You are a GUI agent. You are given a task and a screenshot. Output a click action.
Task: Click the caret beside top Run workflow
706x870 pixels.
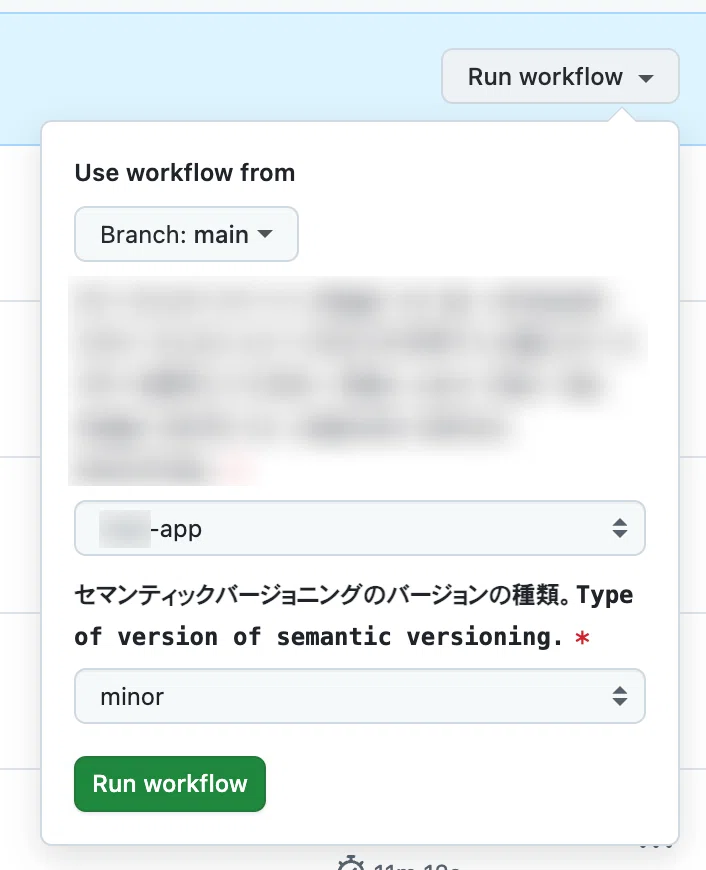coord(646,78)
